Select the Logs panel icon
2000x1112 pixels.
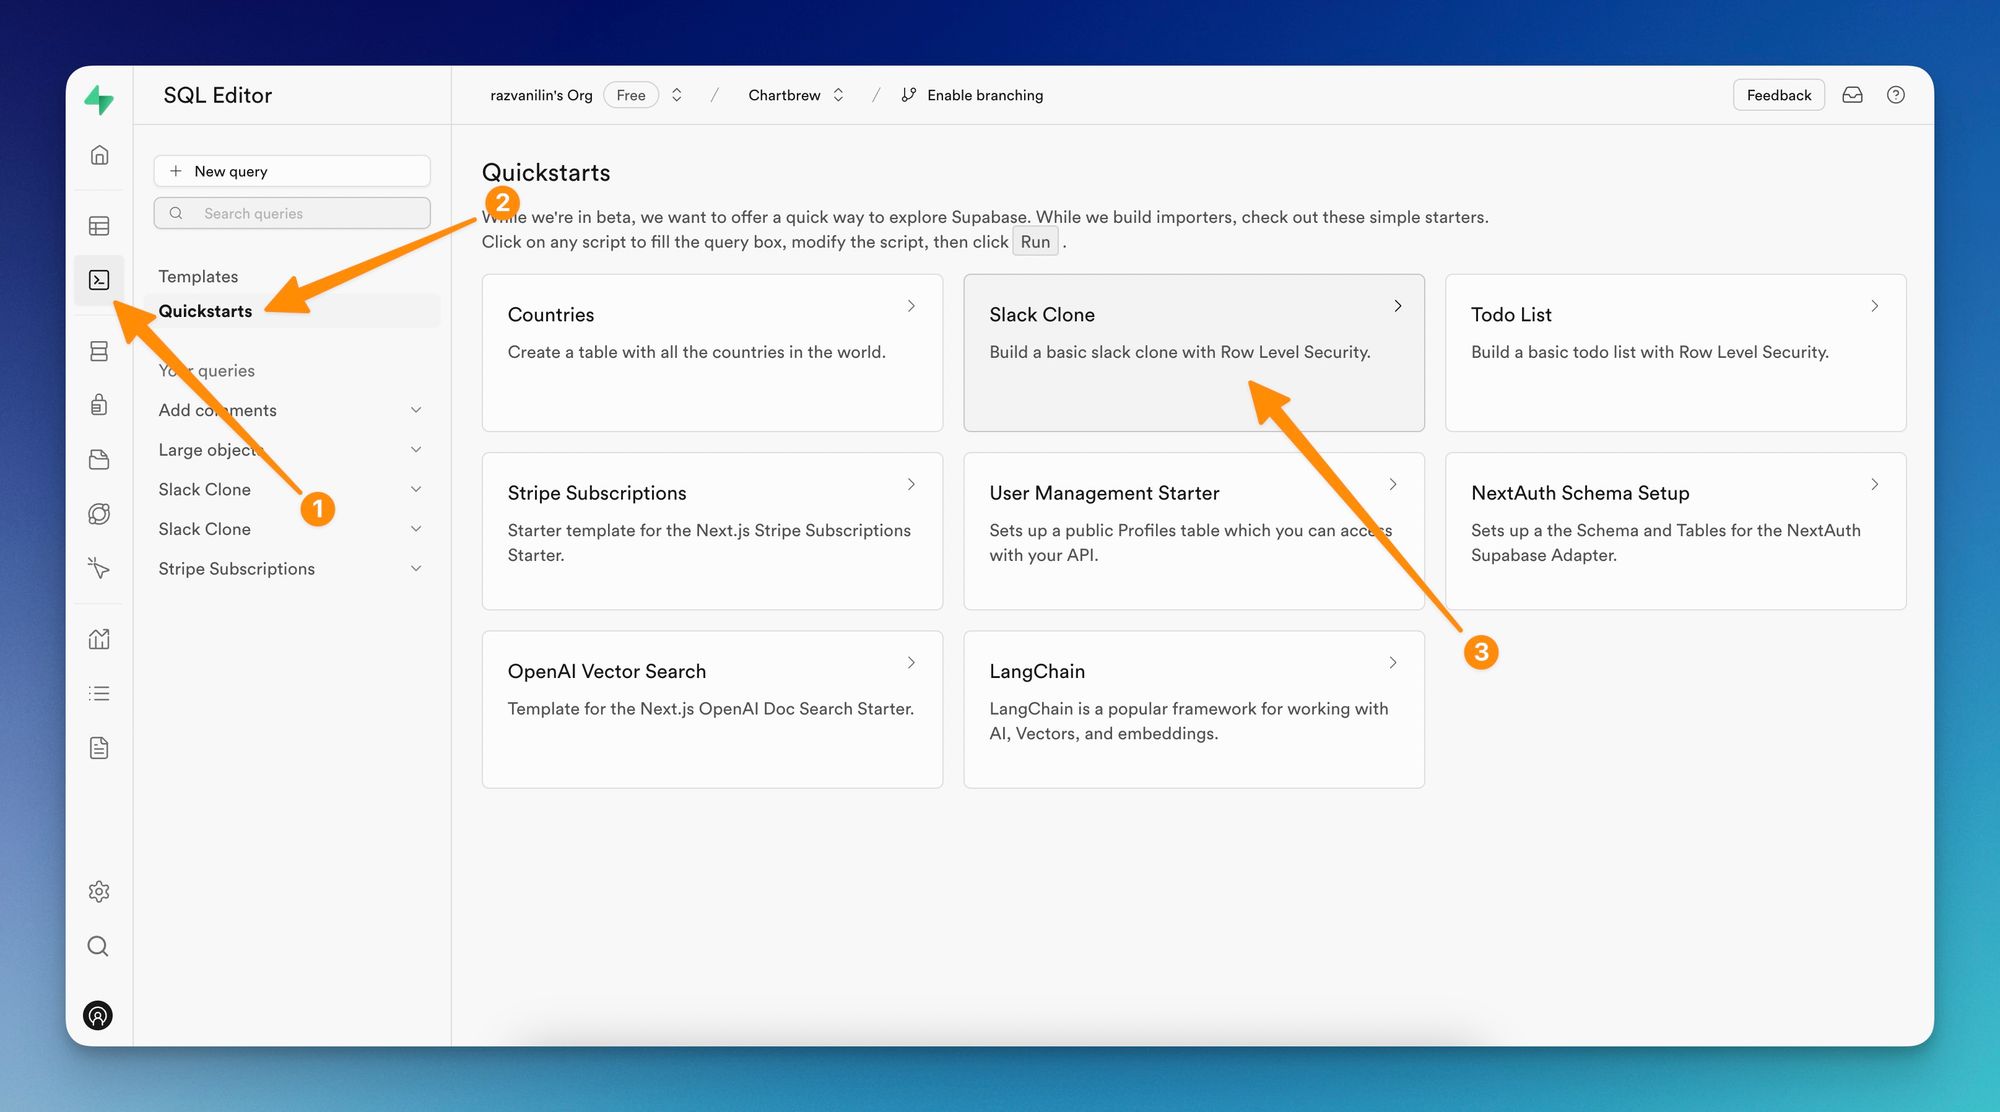click(99, 694)
